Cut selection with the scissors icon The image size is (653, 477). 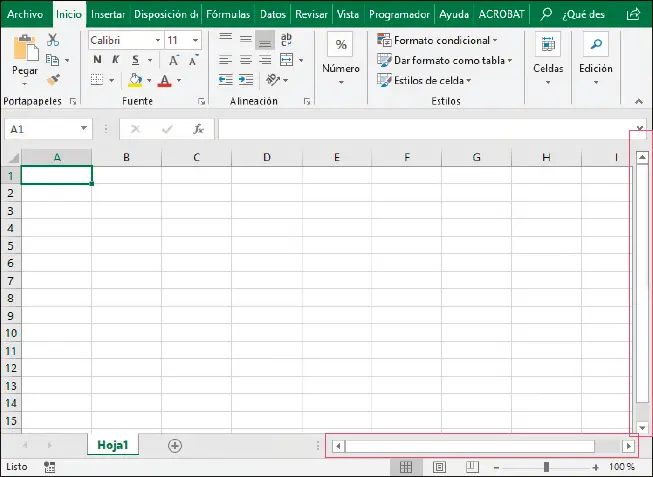coord(52,40)
